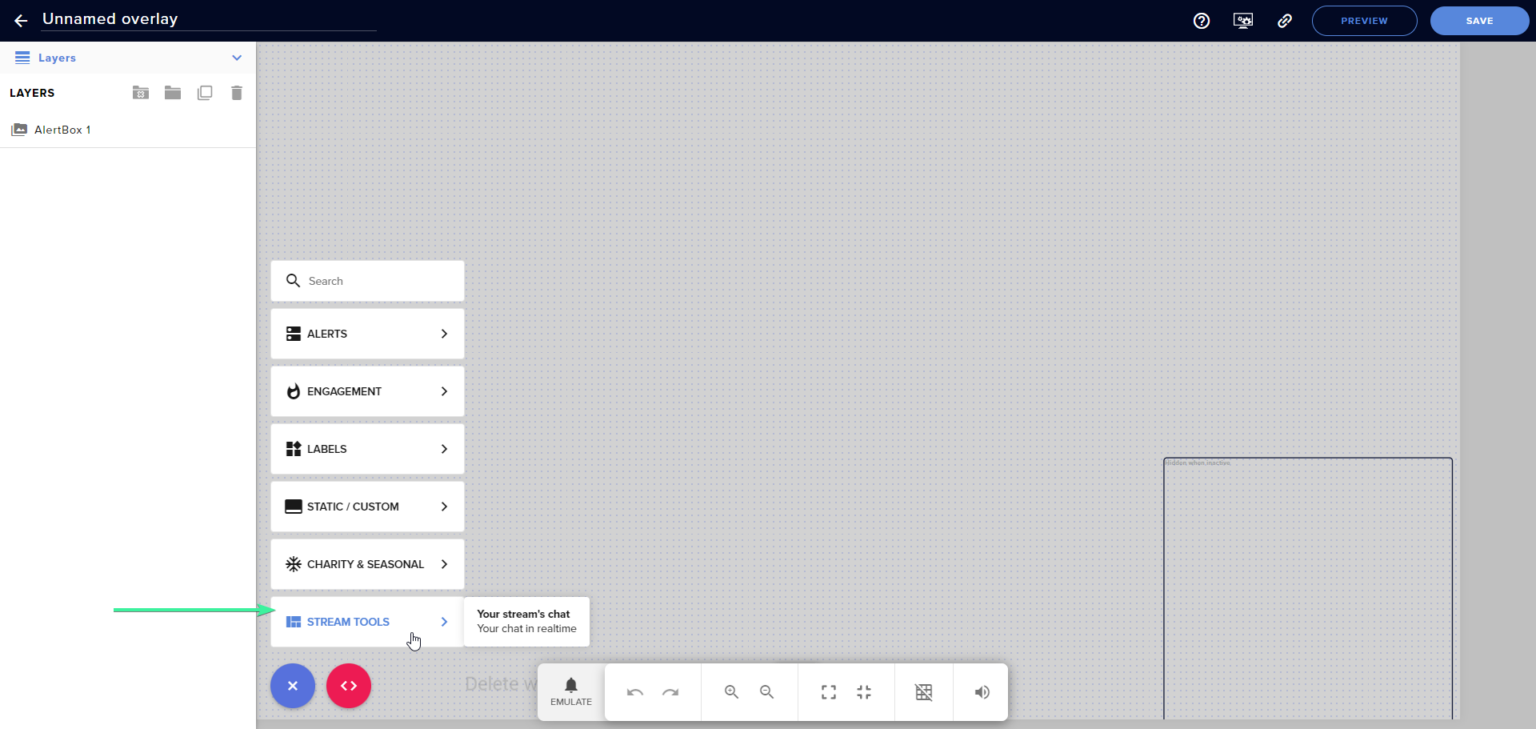Image resolution: width=1536 pixels, height=729 pixels.
Task: Toggle the embed code widget button
Action: click(x=348, y=686)
